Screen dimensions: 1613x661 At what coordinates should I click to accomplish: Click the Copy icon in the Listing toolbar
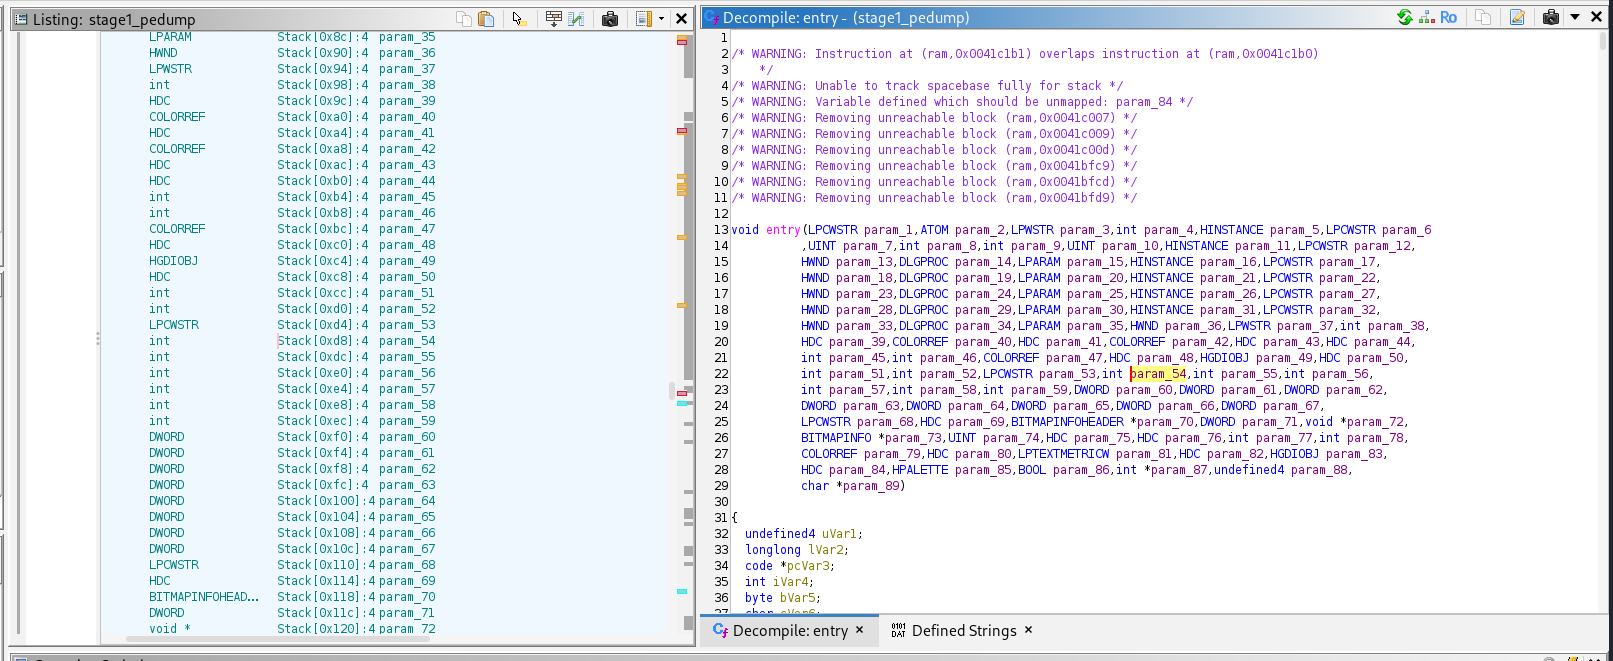pos(464,18)
